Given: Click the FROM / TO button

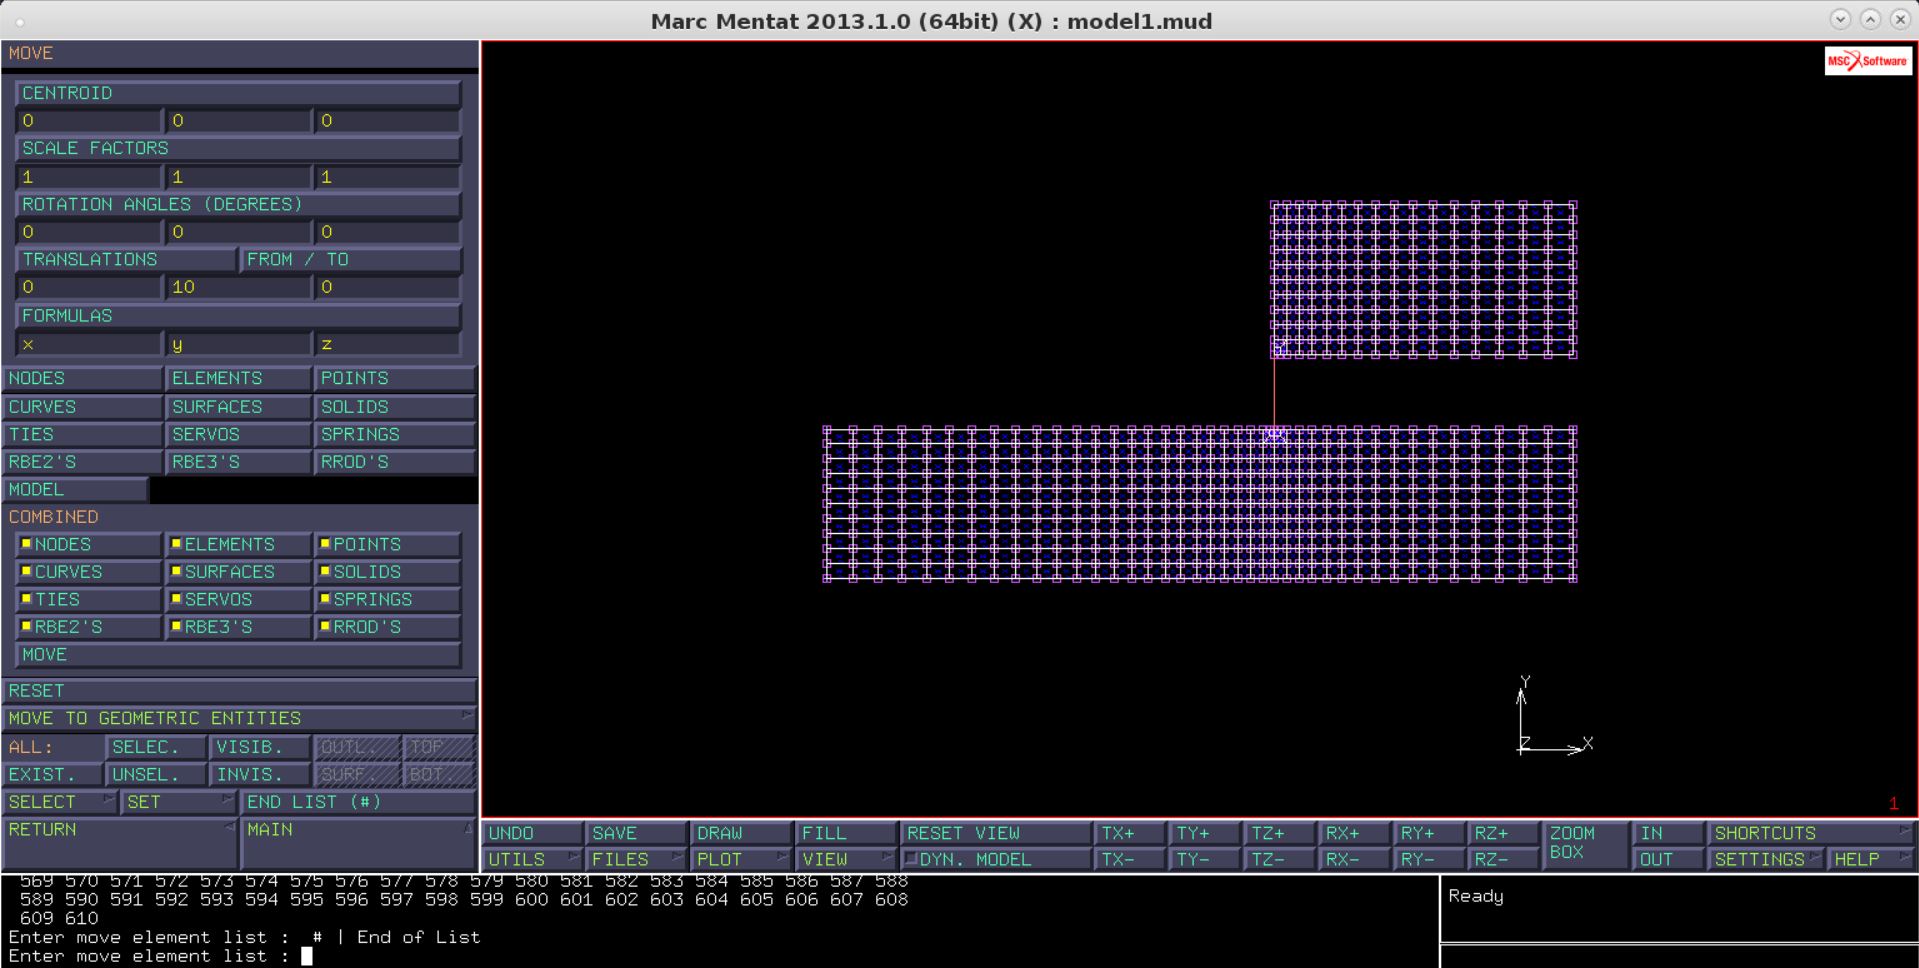Looking at the screenshot, I should click(x=350, y=259).
